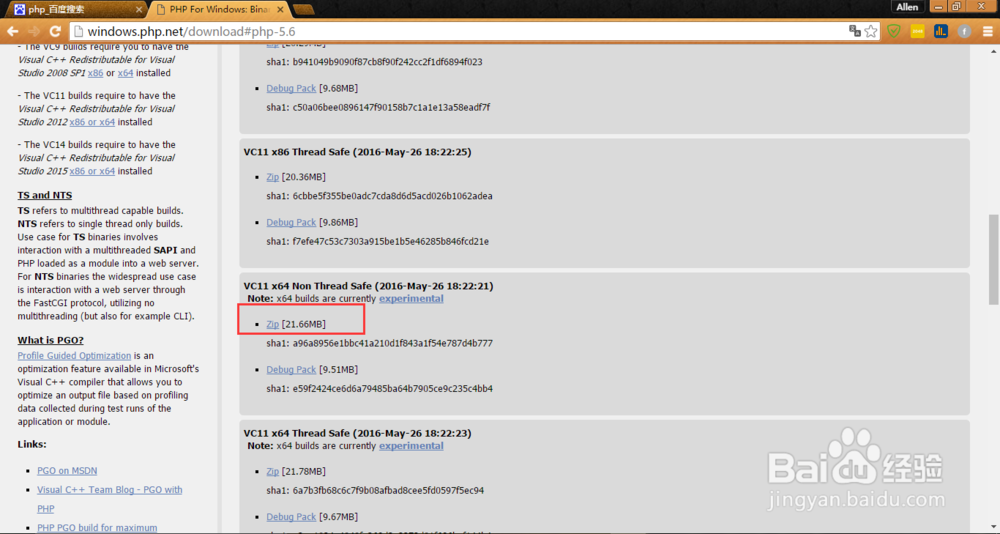This screenshot has width=1000, height=534.
Task: Open the green shield extension icon
Action: click(893, 31)
